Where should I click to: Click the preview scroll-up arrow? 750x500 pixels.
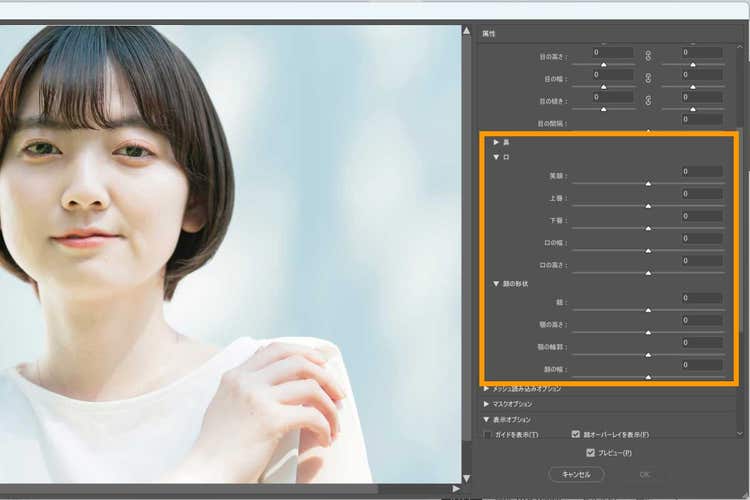[x=466, y=31]
